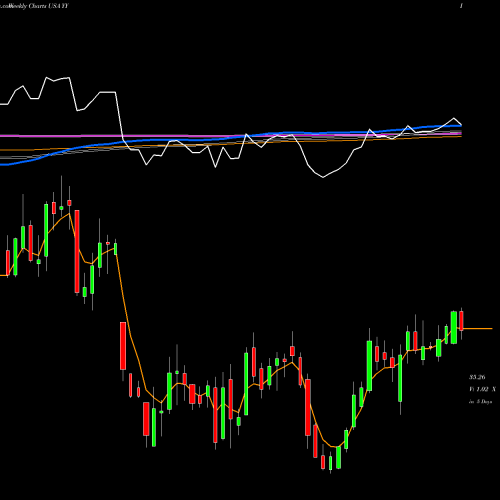Image resolution: width=500 pixels, height=500 pixels.
Task: Click the price value '33.26'
Action: coord(477,377)
